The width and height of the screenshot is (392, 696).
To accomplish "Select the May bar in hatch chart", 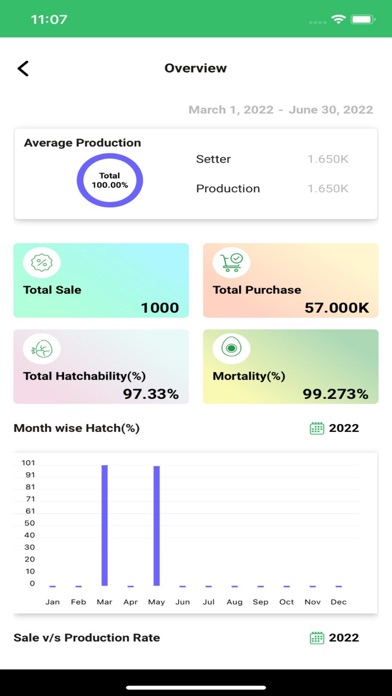I will (x=156, y=526).
